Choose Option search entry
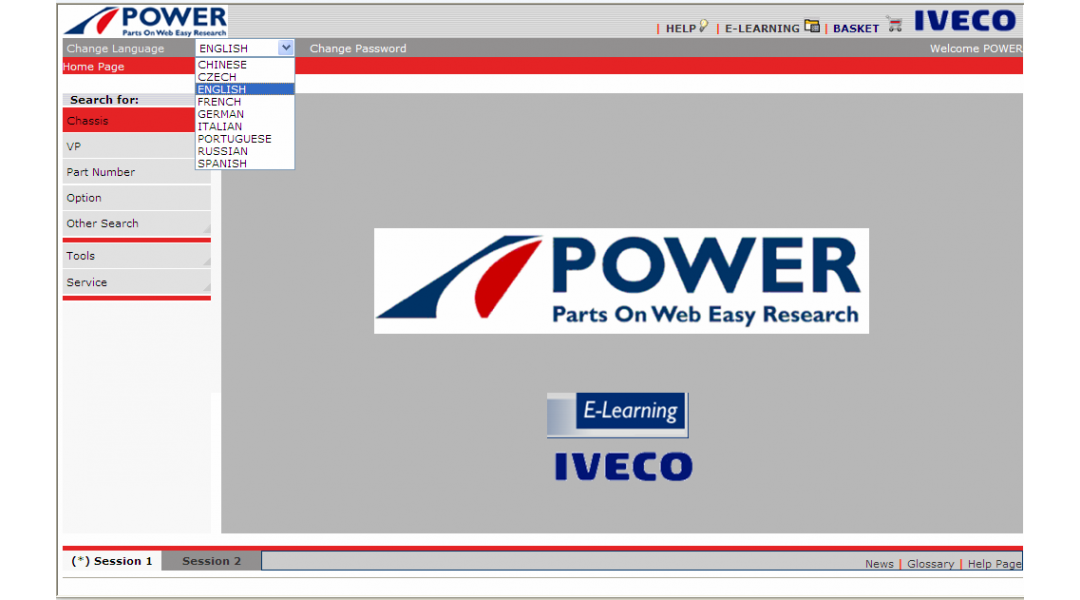 point(136,198)
